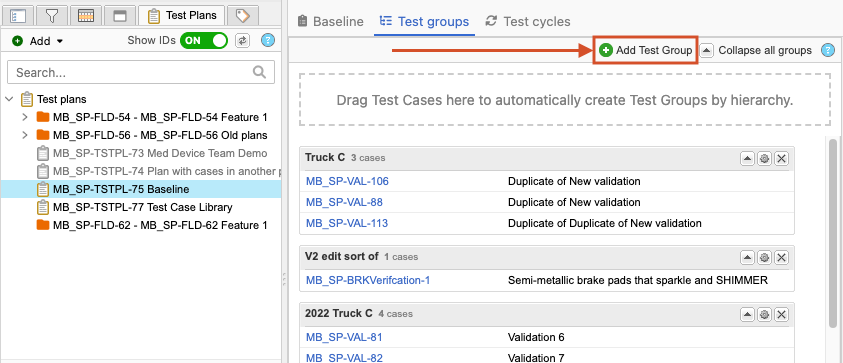Click the splitter handle between panels

pyautogui.click(x=284, y=280)
